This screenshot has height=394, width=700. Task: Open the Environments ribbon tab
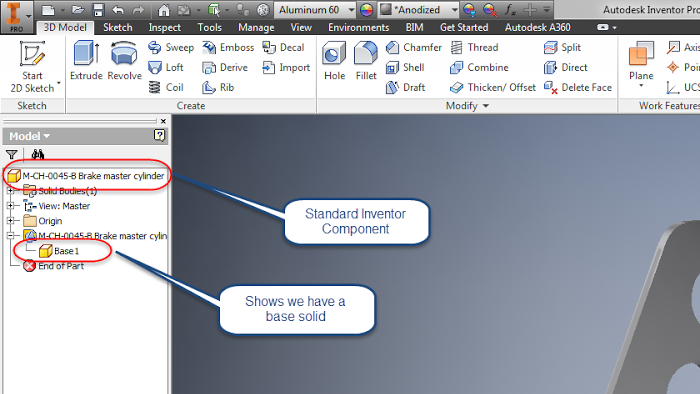pyautogui.click(x=358, y=28)
